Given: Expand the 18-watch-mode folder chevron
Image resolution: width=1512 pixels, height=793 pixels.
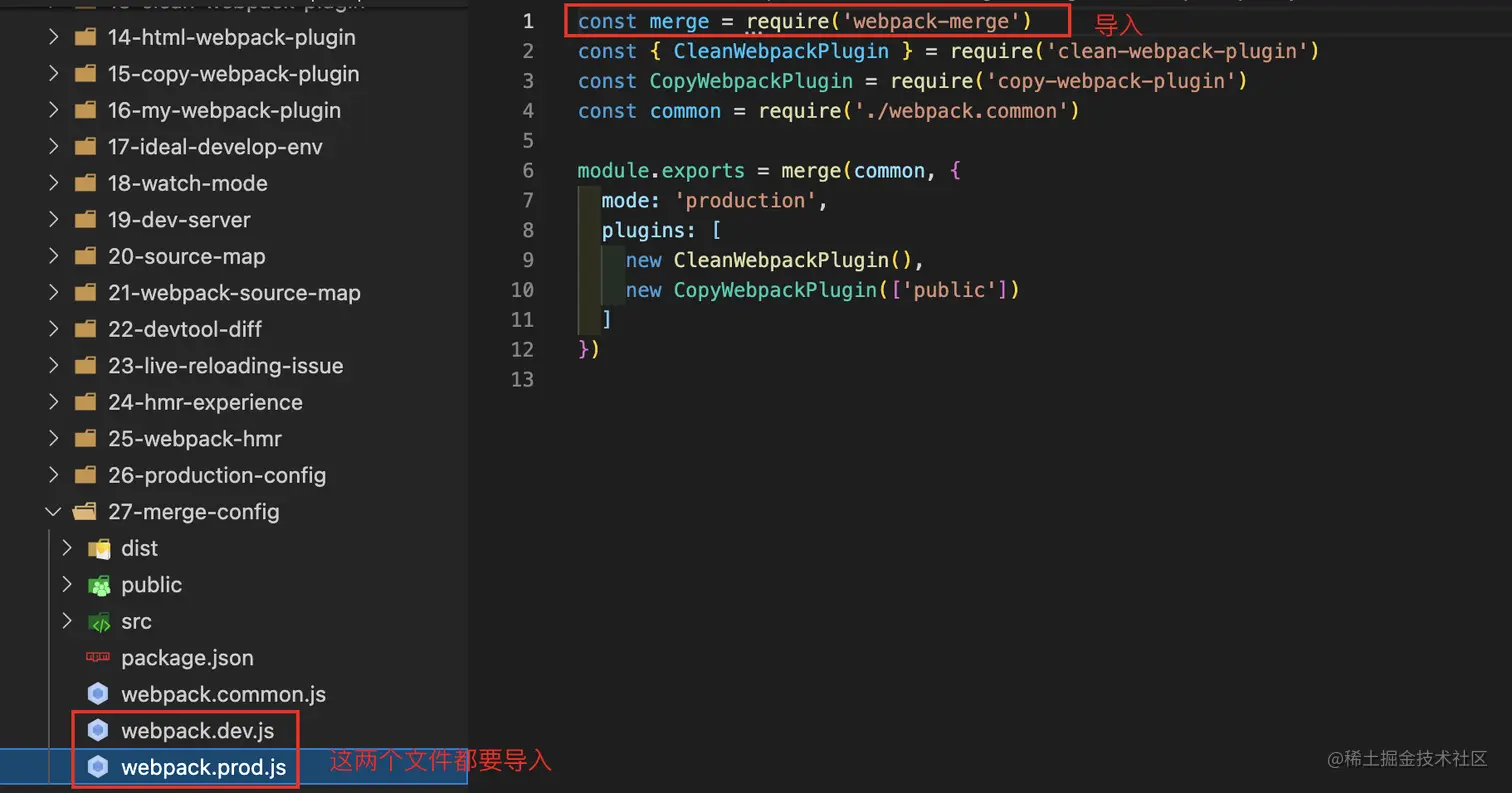Looking at the screenshot, I should 53,183.
